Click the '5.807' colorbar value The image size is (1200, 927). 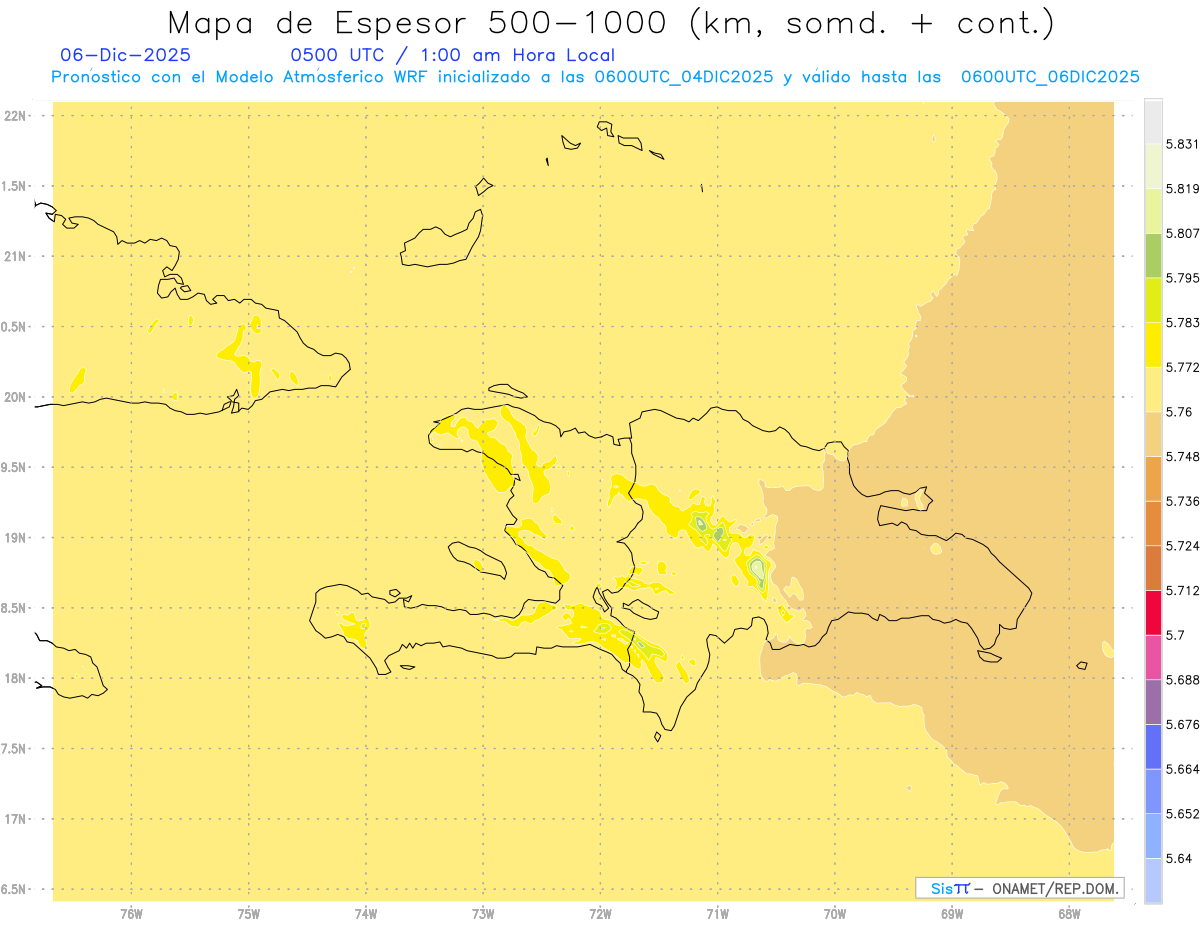click(1182, 233)
